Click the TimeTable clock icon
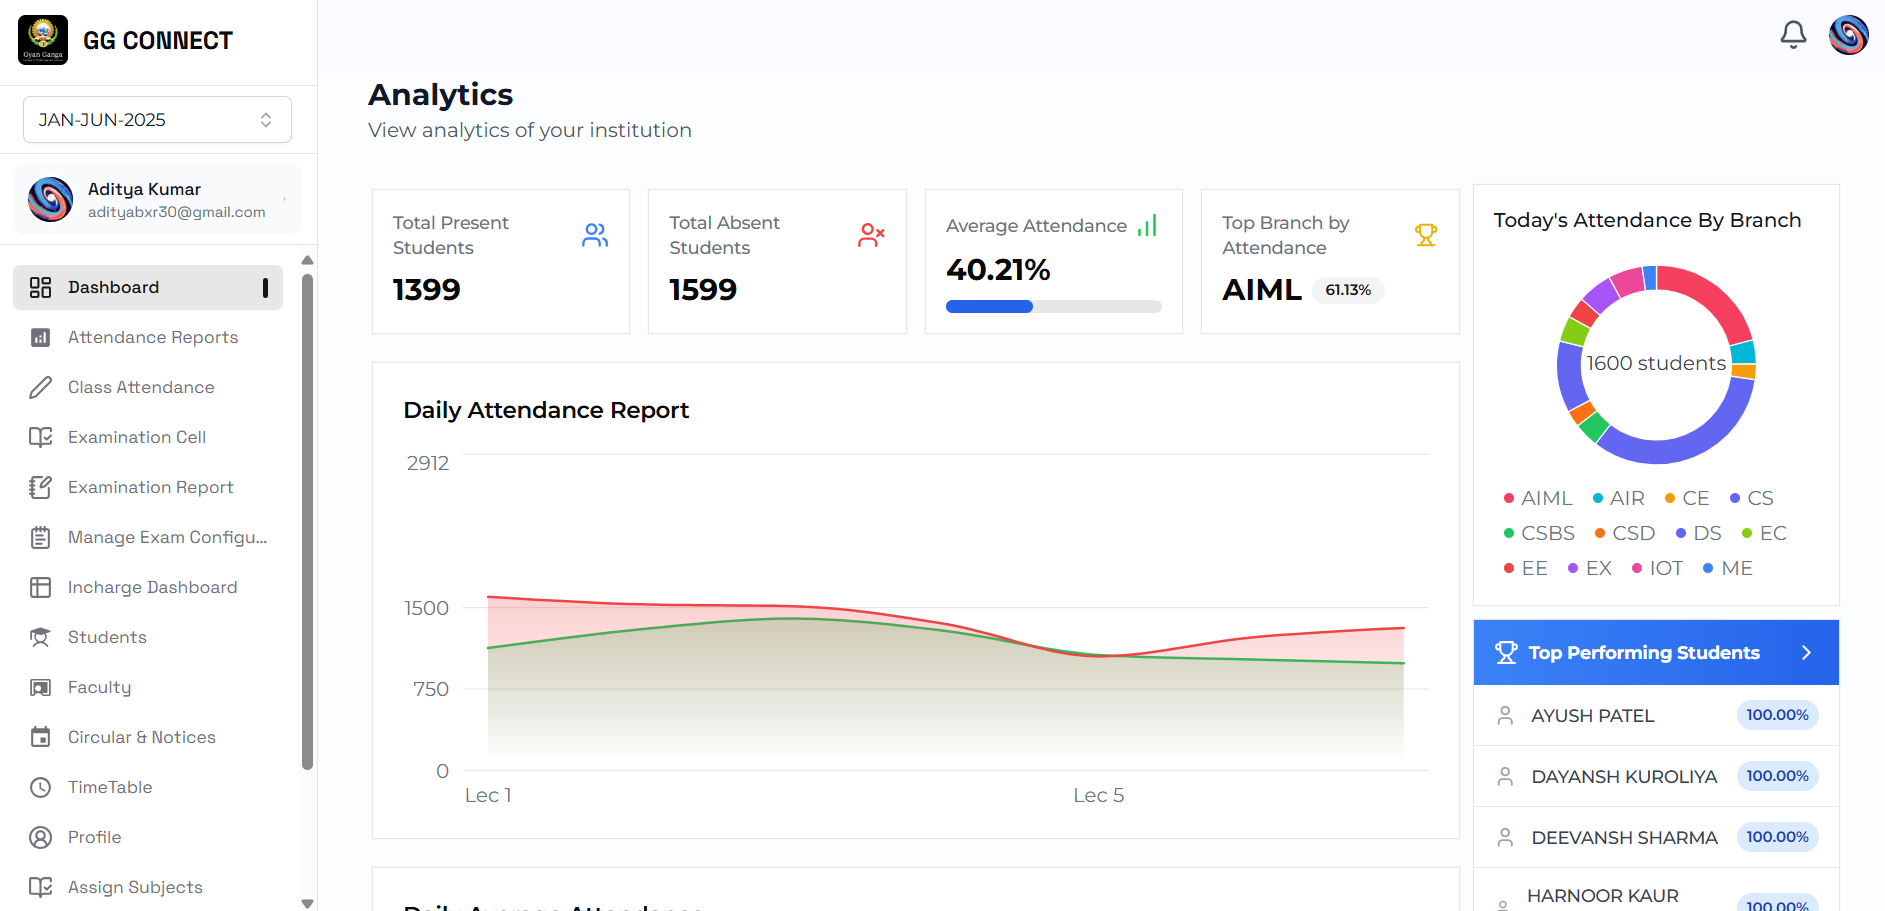 (x=40, y=787)
